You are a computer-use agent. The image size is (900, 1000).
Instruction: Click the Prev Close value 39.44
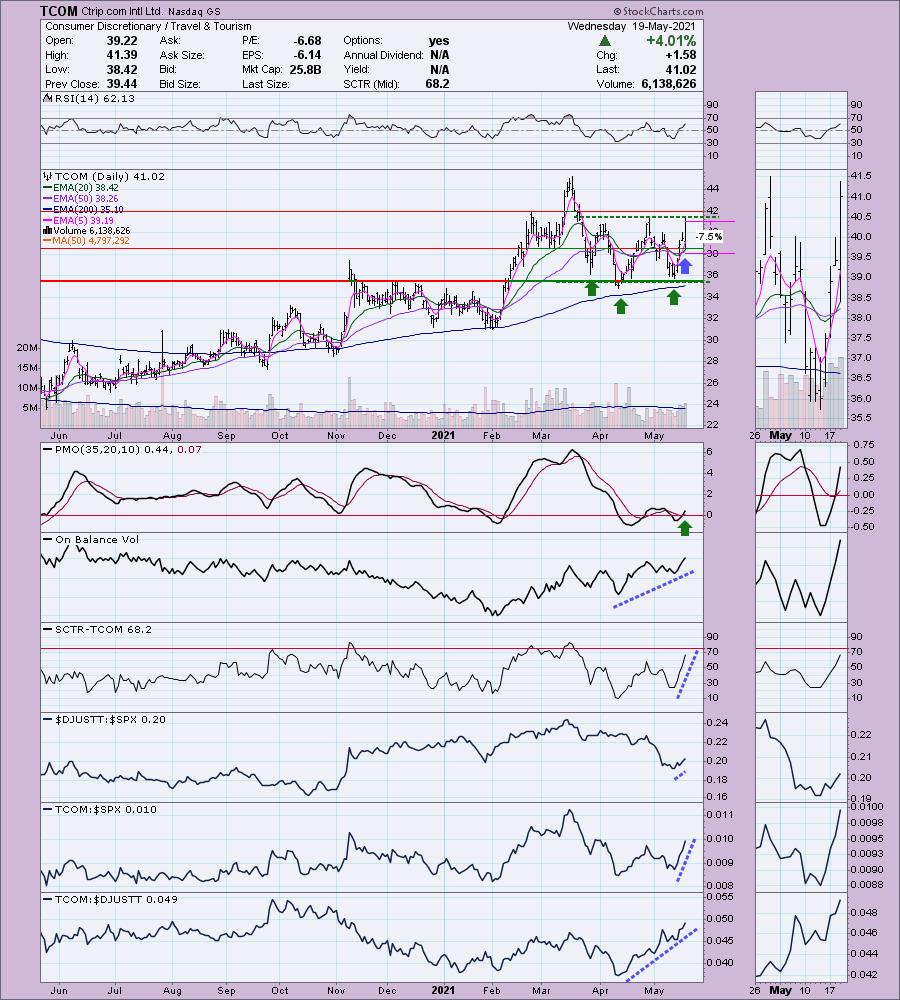[x=122, y=84]
